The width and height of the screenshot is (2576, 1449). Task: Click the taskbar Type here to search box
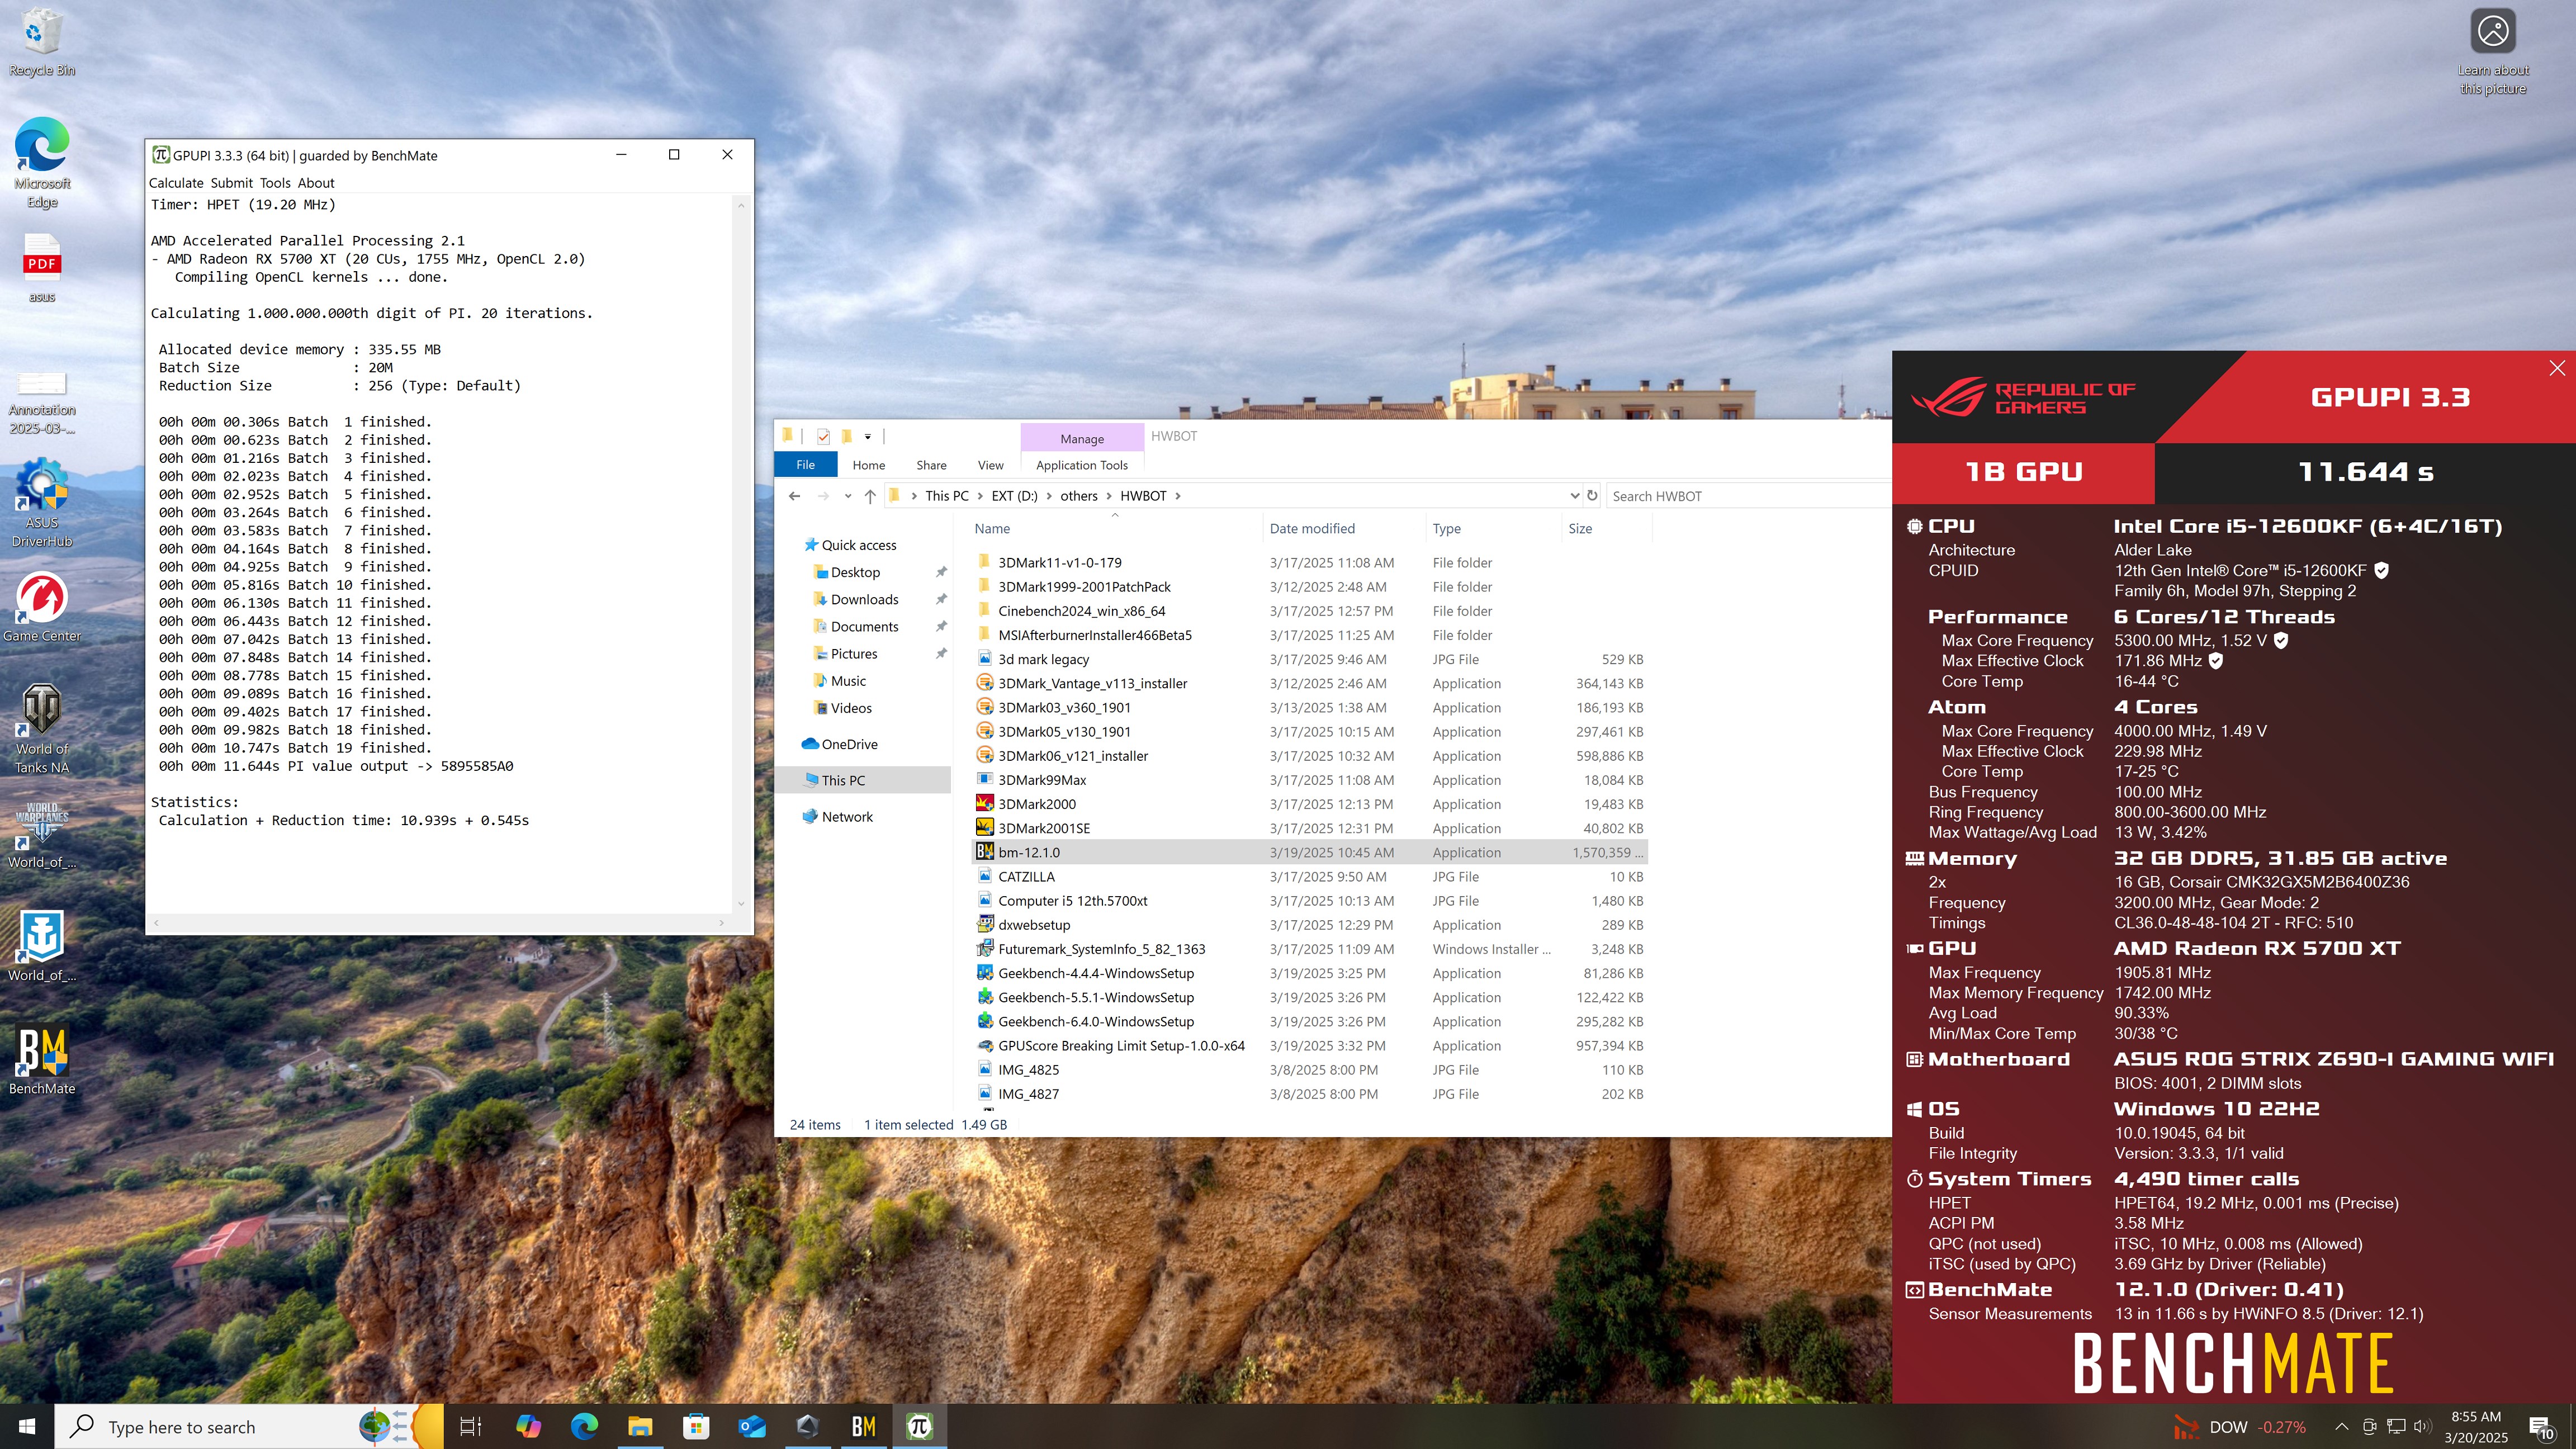(248, 1427)
